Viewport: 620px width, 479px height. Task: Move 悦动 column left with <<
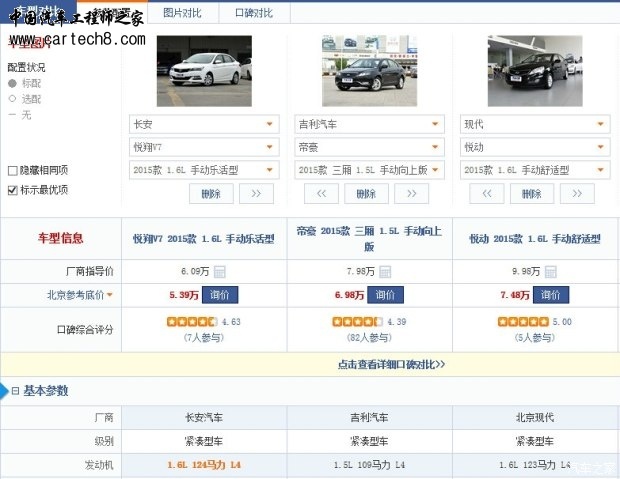pos(487,194)
